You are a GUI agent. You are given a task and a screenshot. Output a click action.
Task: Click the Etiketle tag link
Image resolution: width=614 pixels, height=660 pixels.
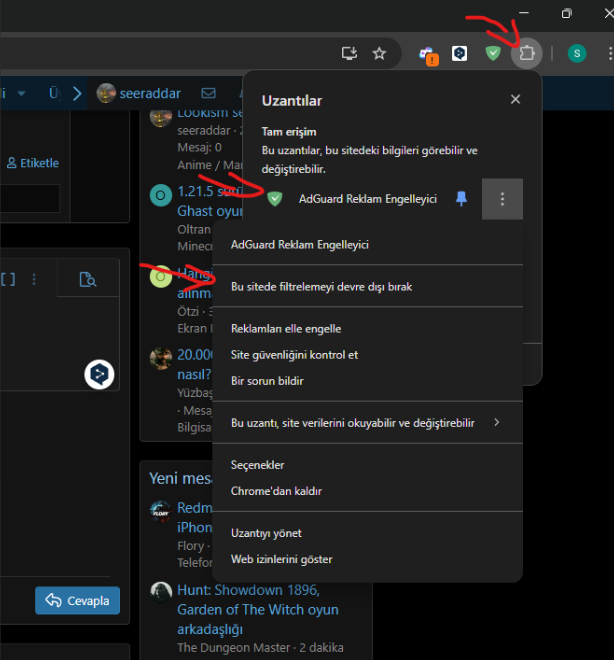33,163
